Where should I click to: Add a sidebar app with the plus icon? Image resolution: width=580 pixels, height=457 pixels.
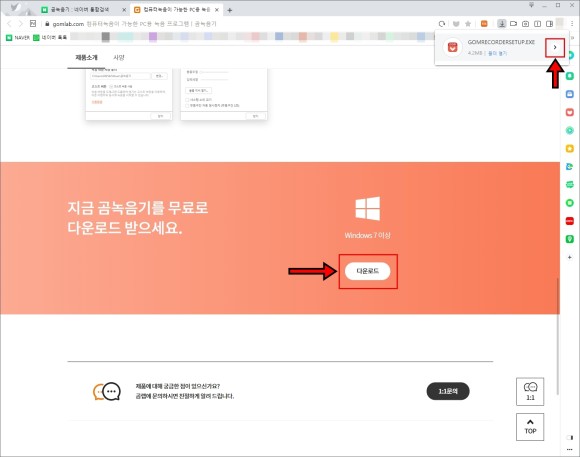point(570,257)
